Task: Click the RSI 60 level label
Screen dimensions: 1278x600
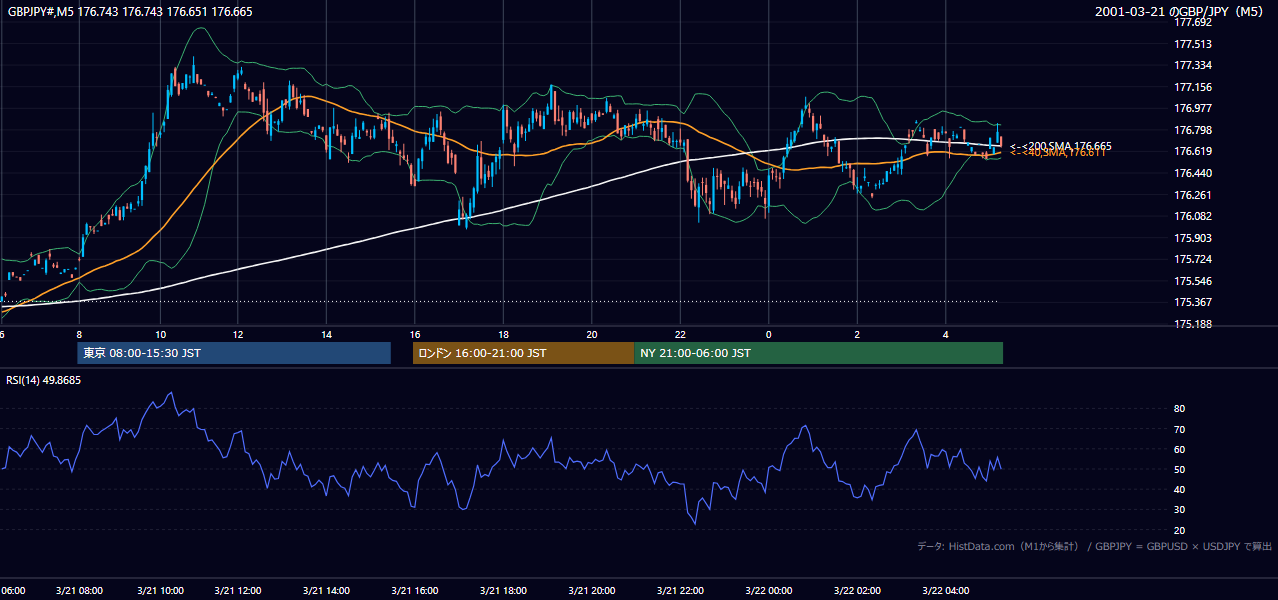Action: coord(1179,449)
